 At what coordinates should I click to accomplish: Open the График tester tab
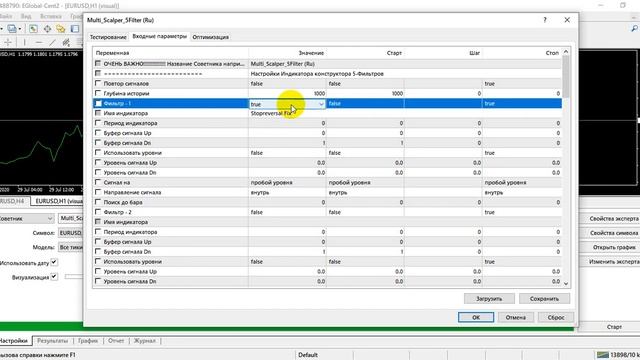(88, 340)
